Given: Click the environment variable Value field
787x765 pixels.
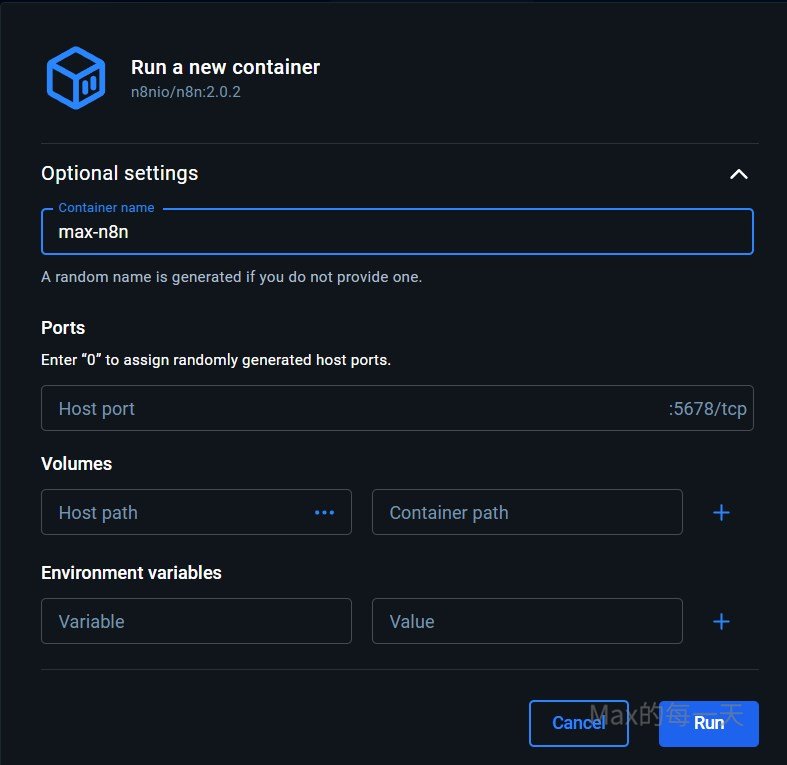Looking at the screenshot, I should (x=526, y=621).
